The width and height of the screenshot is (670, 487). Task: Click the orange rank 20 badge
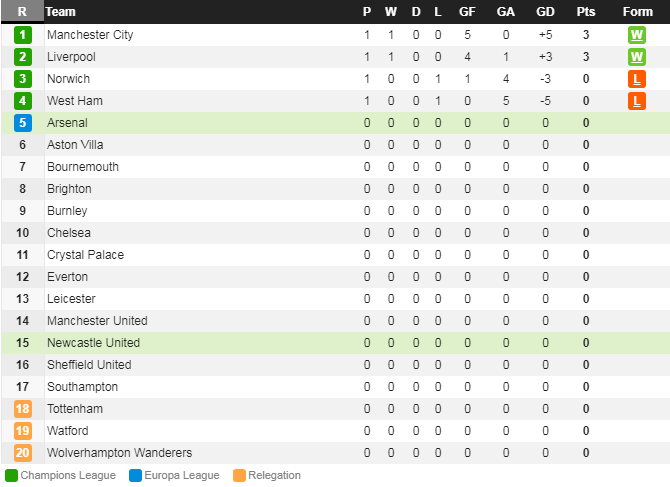(23, 453)
